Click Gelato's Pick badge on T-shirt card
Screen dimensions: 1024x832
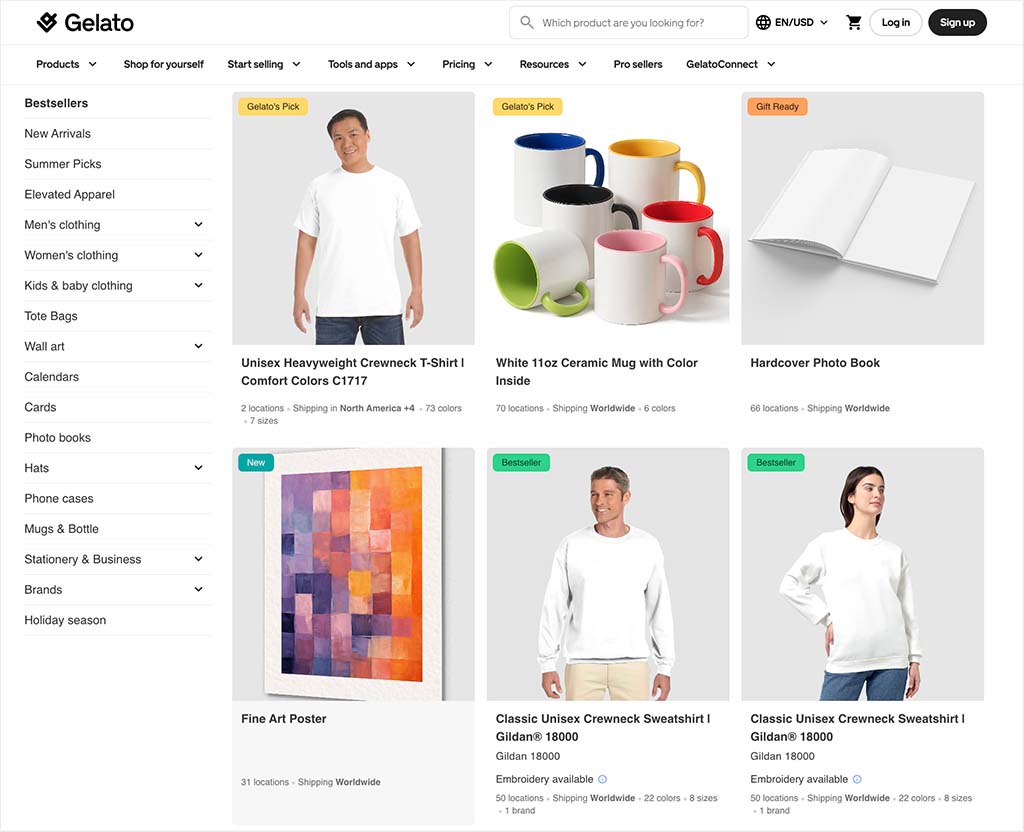coord(273,106)
